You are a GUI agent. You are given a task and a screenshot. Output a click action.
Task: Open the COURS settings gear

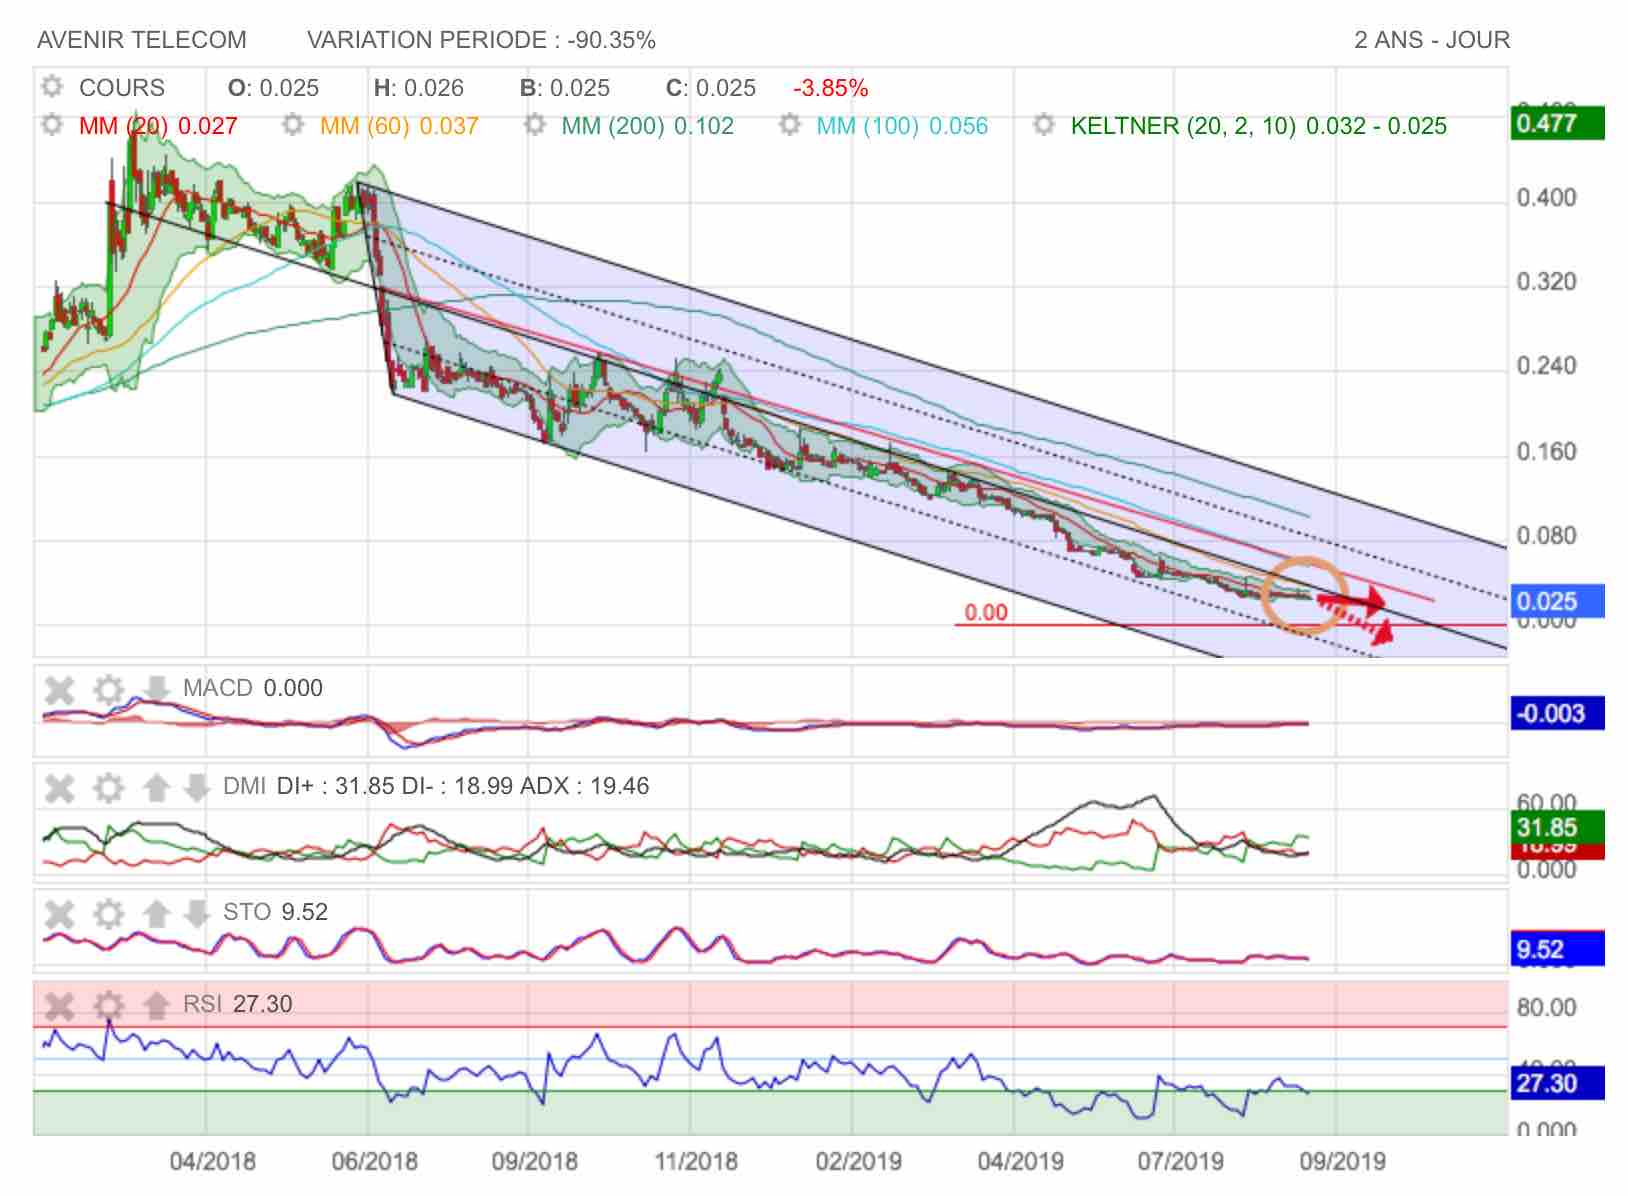[x=52, y=87]
